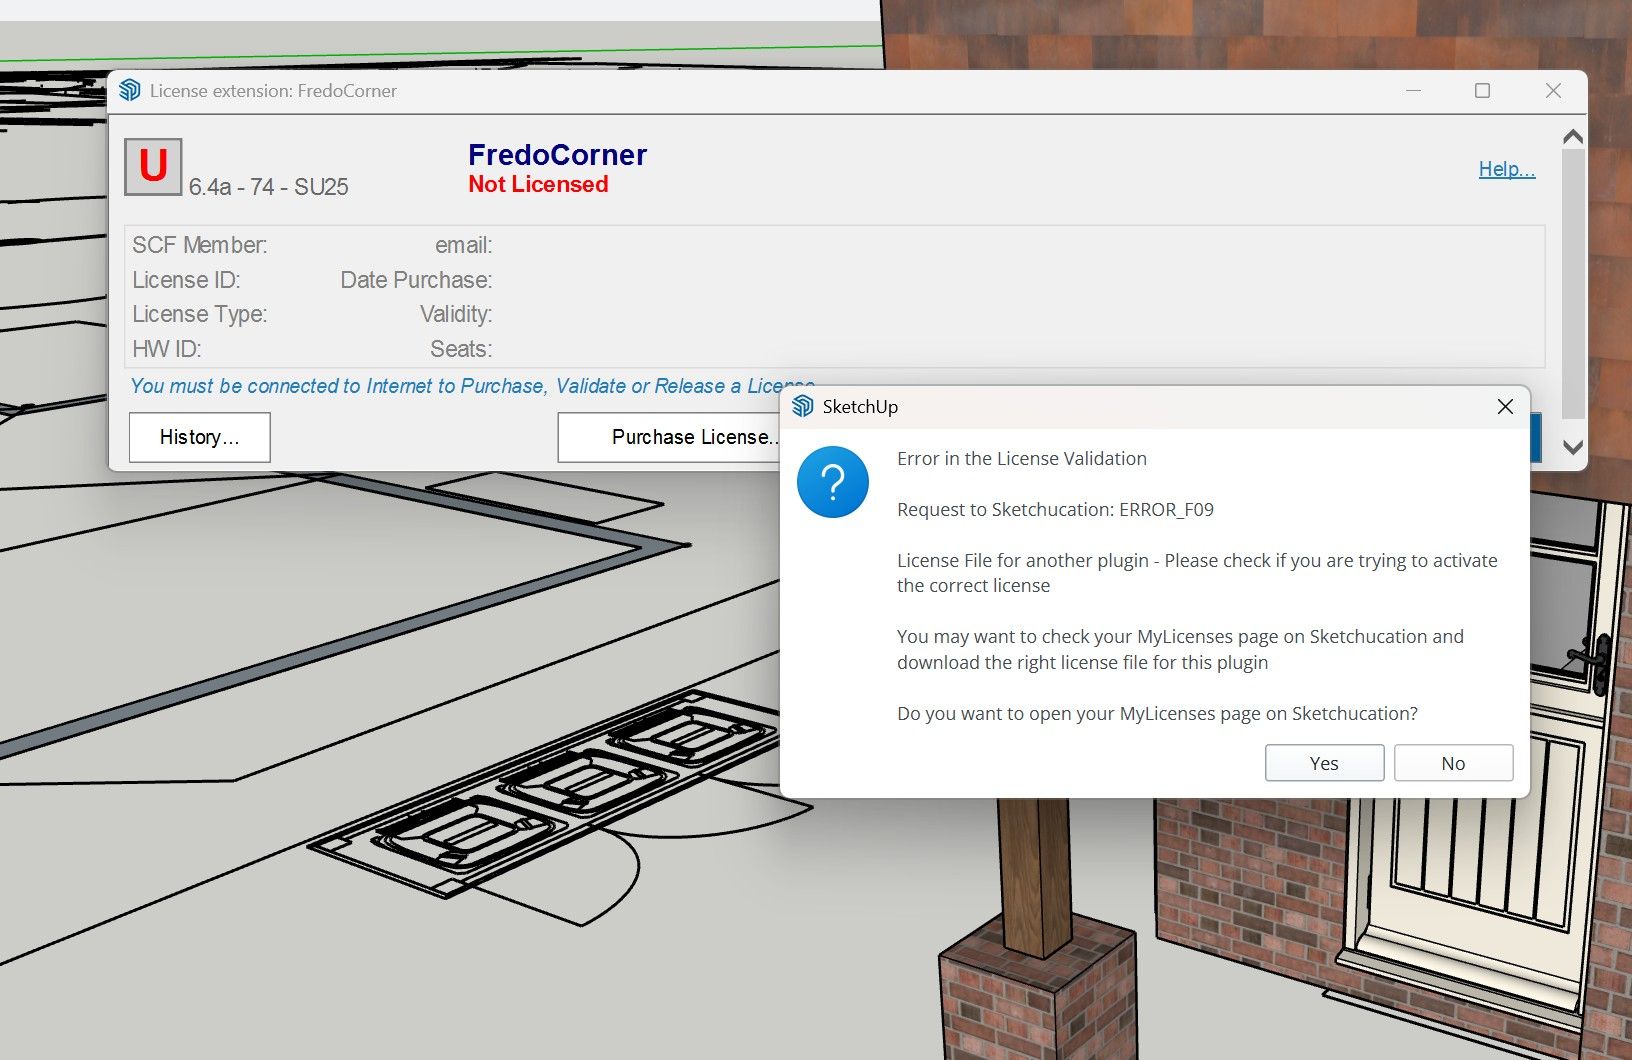Maximize the License extension window
Screen dimensions: 1632x1060
pos(1482,90)
